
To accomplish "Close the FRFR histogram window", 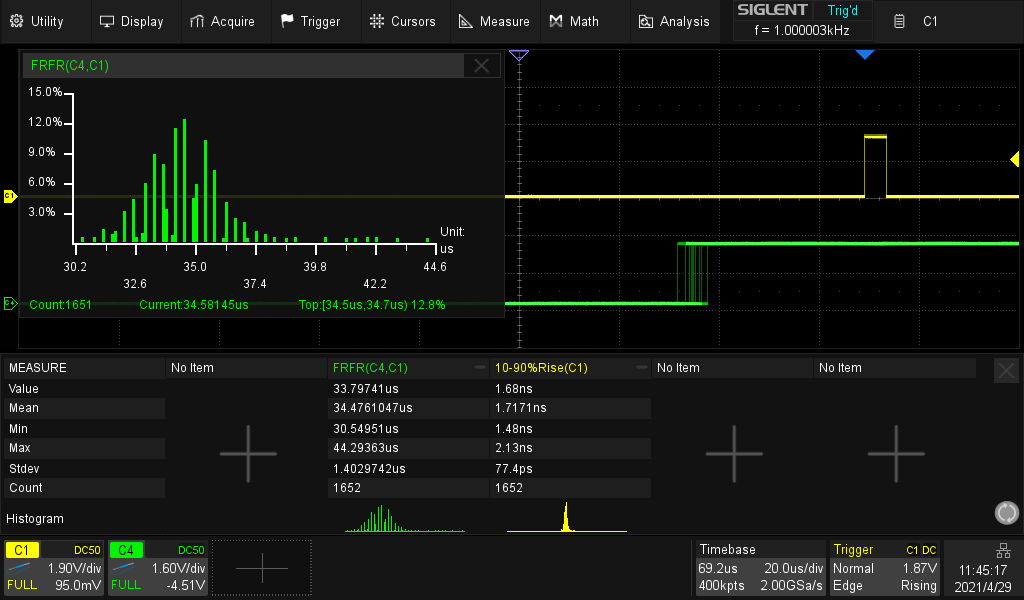I will pos(481,65).
